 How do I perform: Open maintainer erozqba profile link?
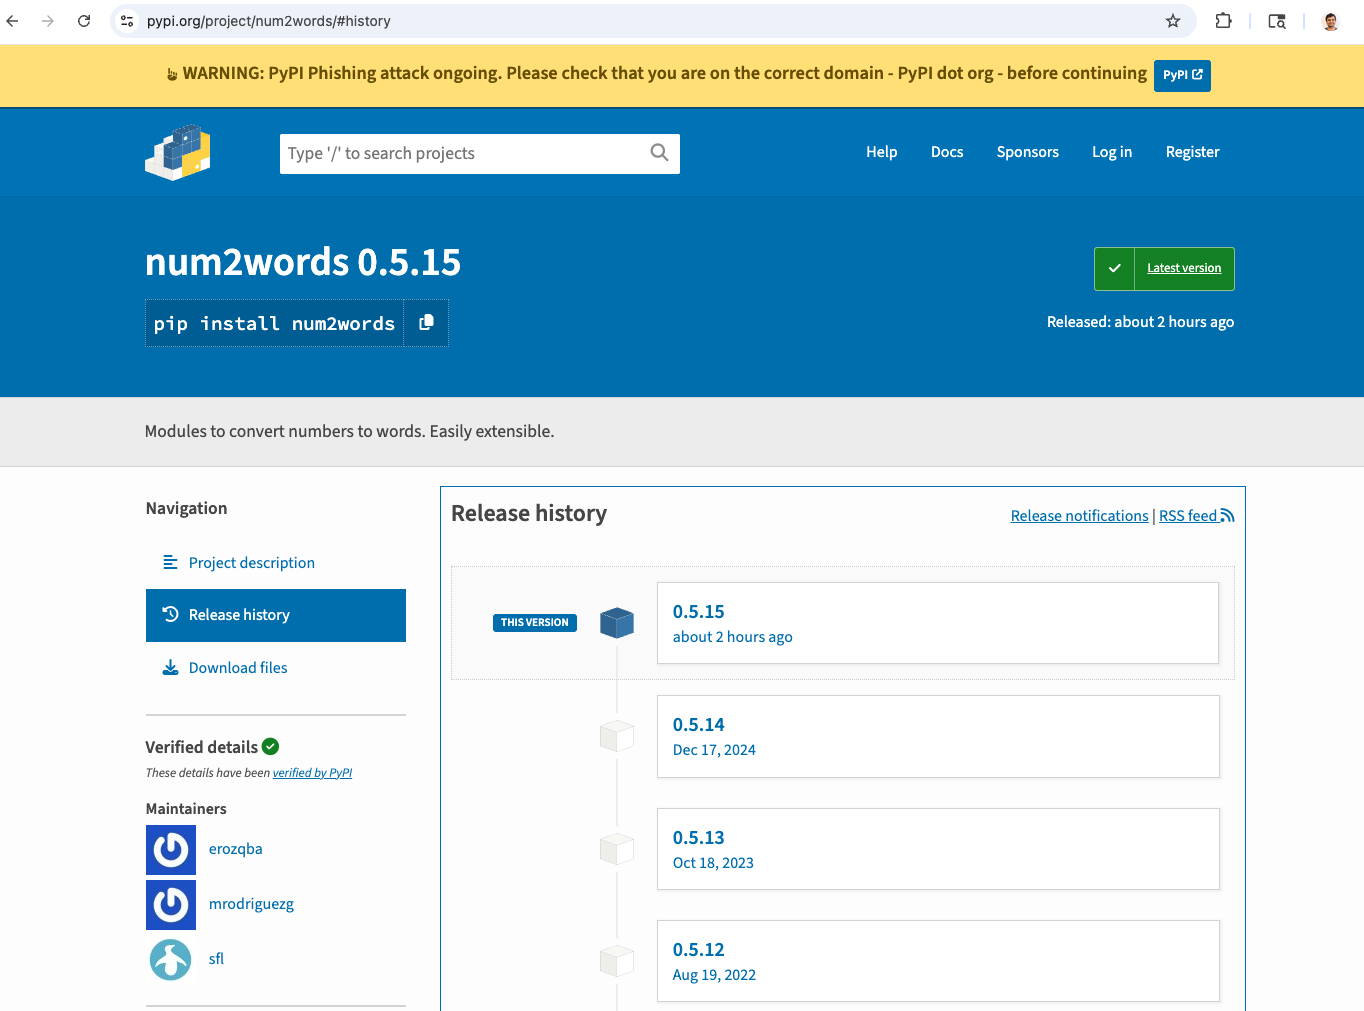click(235, 849)
